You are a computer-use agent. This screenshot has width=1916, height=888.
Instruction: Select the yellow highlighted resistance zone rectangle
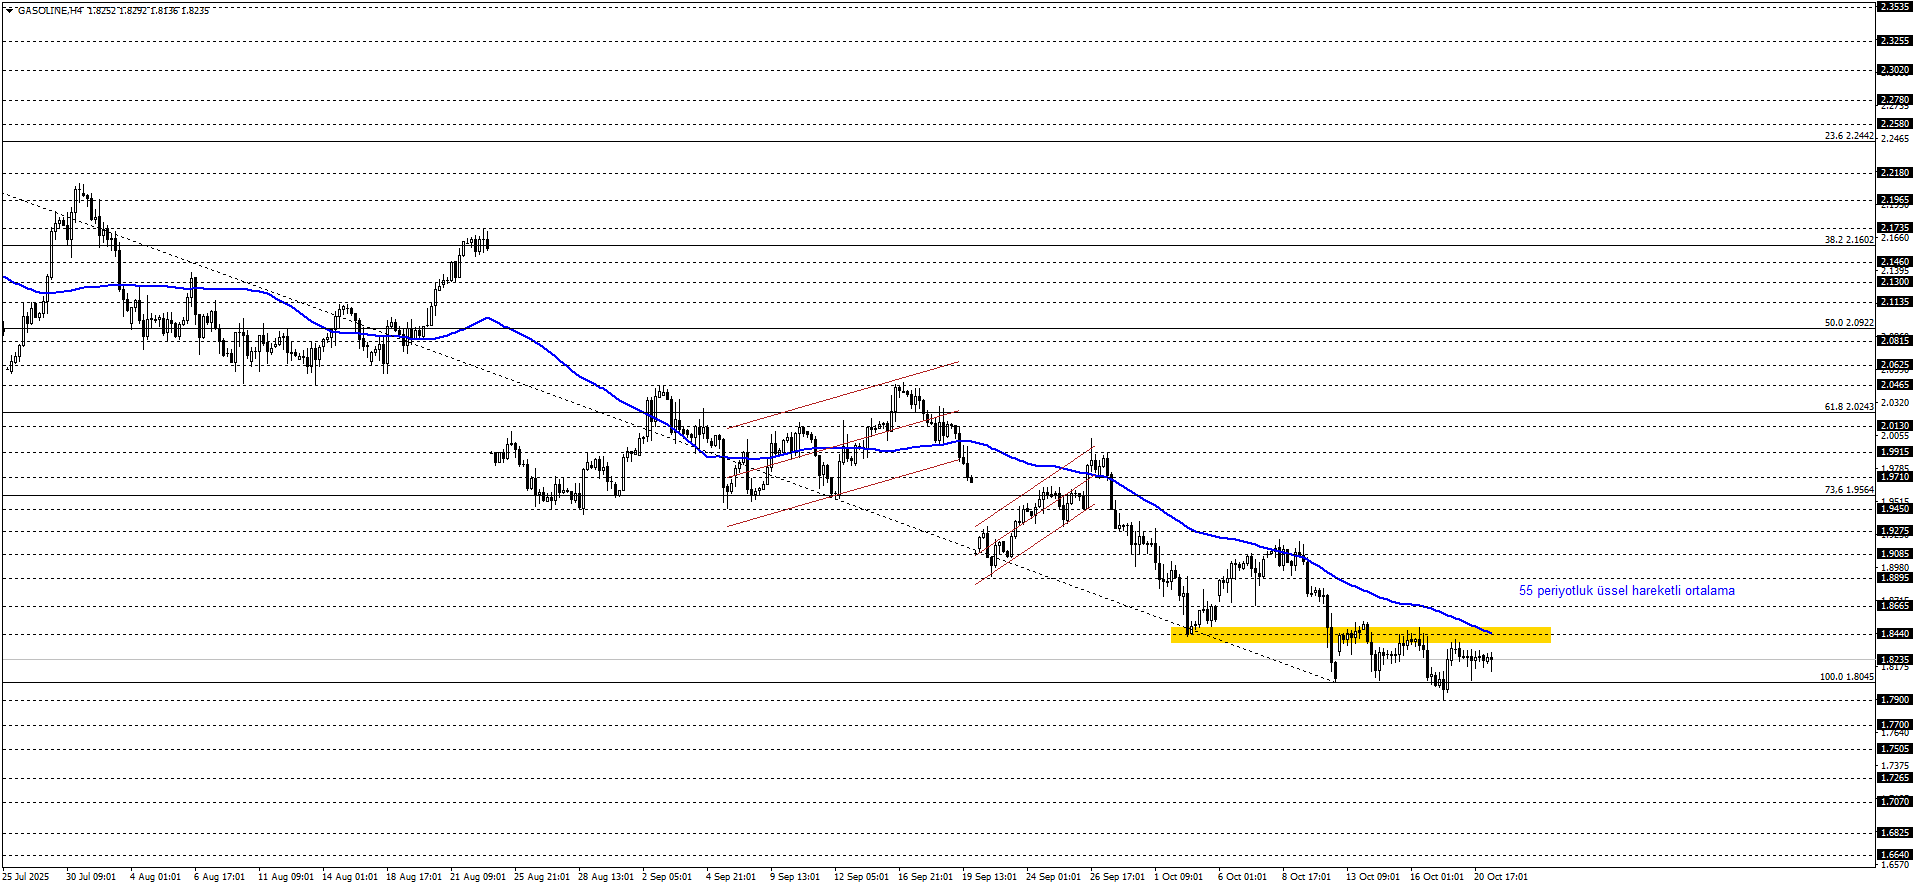point(1360,635)
